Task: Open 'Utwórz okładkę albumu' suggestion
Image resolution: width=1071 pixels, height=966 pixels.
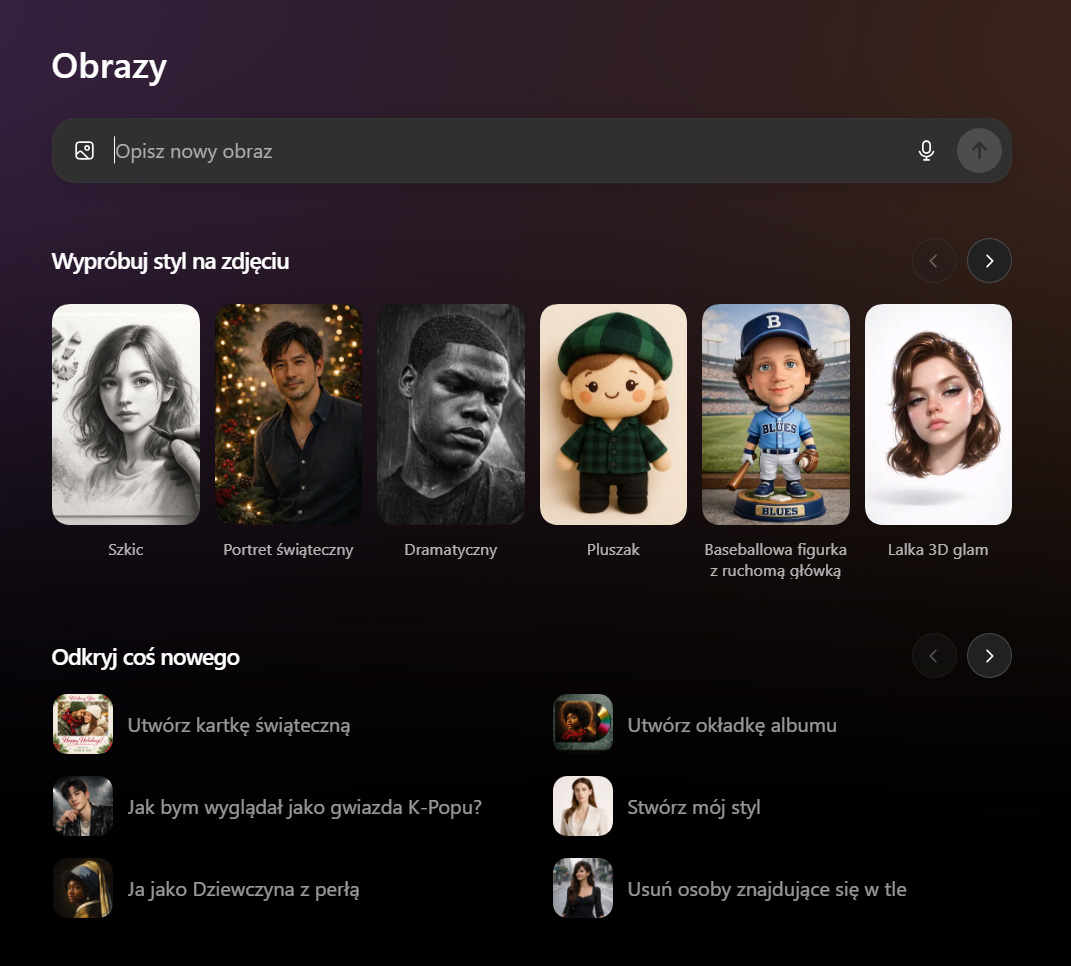Action: coord(731,725)
